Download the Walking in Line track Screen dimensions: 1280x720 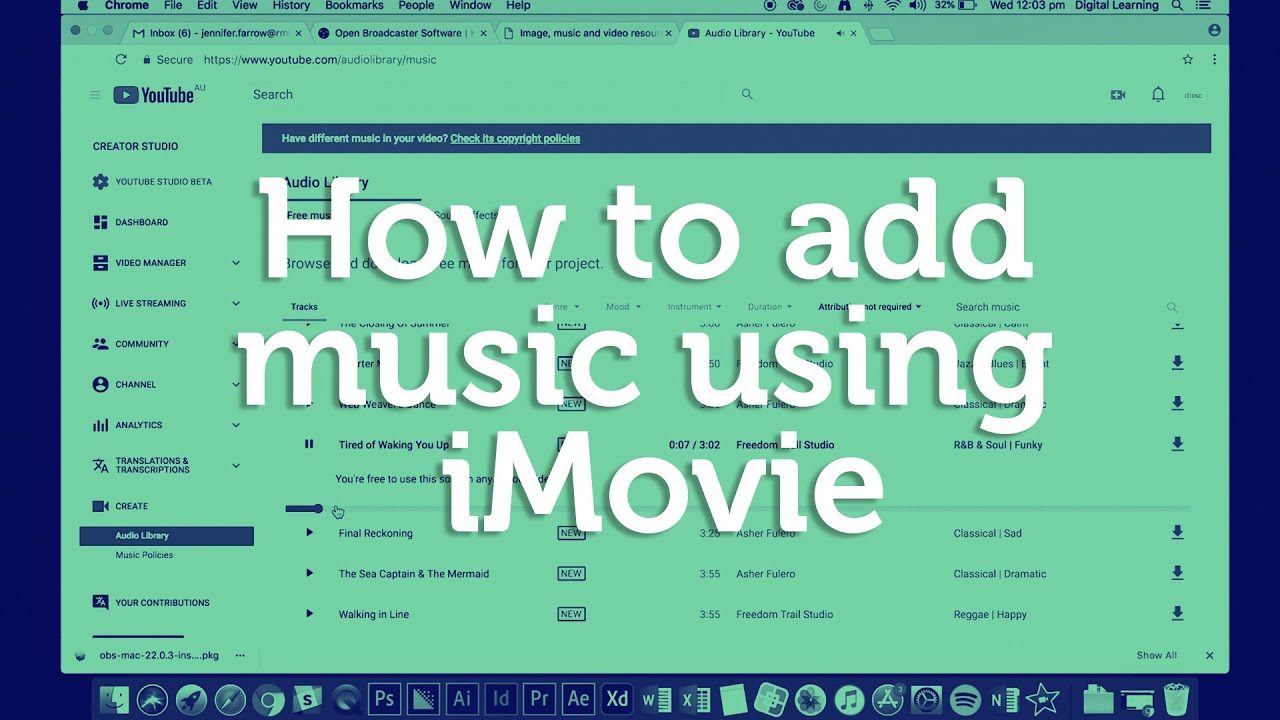(x=1177, y=614)
